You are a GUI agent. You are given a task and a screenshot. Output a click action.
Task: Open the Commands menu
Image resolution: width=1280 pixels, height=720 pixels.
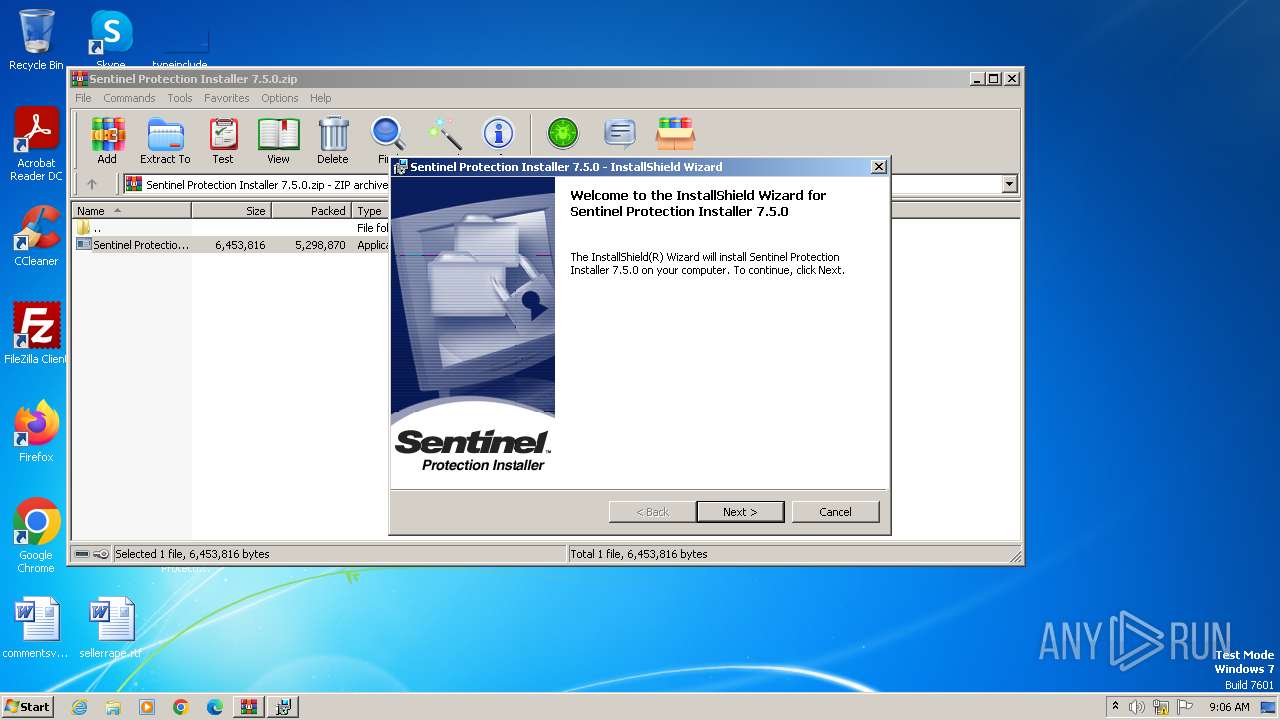pos(129,98)
